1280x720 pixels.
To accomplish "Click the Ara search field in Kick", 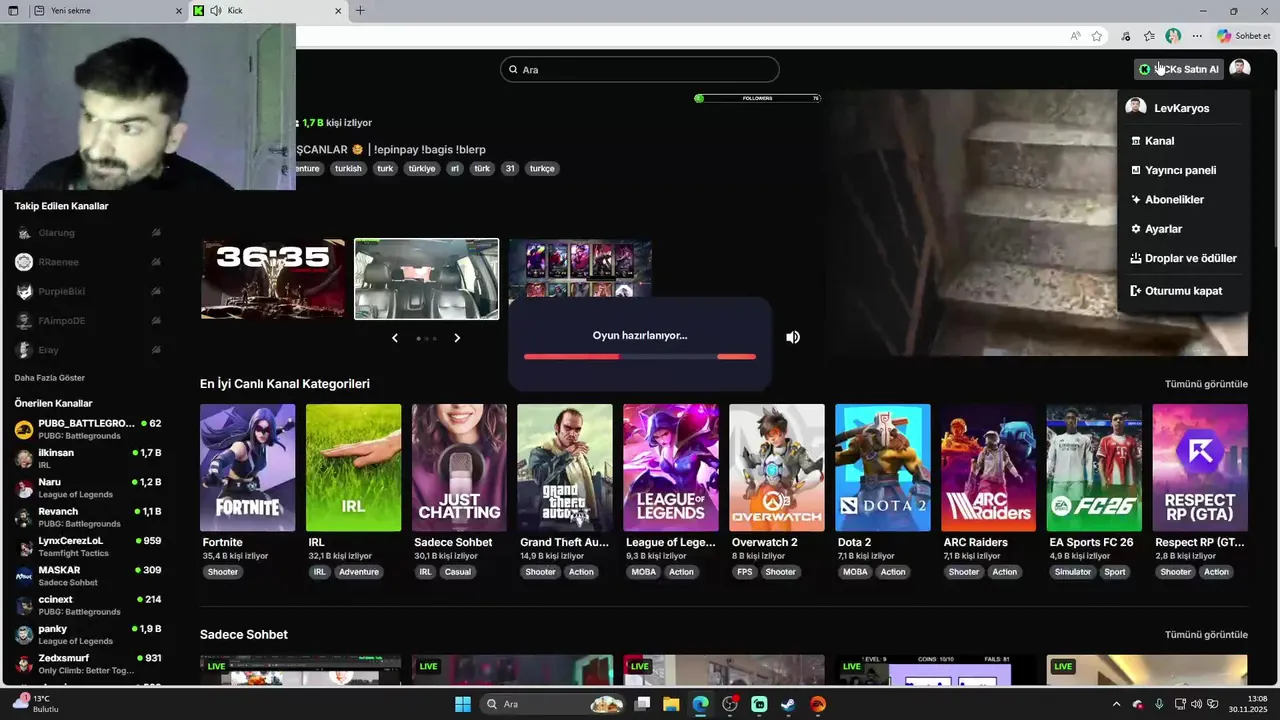I will [x=640, y=70].
